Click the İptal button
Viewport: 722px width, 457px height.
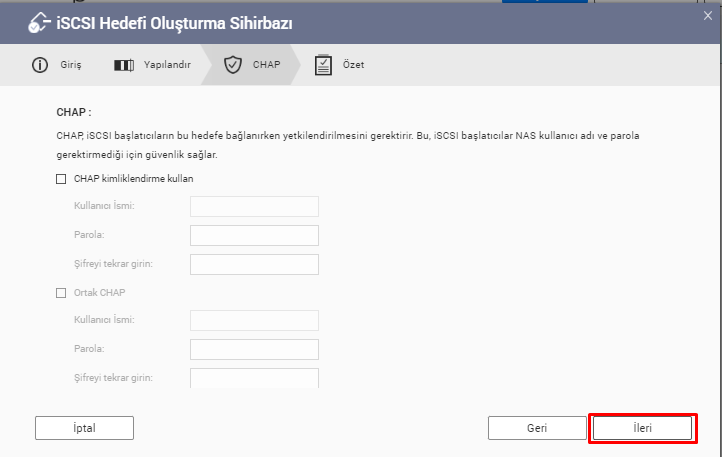(x=84, y=428)
